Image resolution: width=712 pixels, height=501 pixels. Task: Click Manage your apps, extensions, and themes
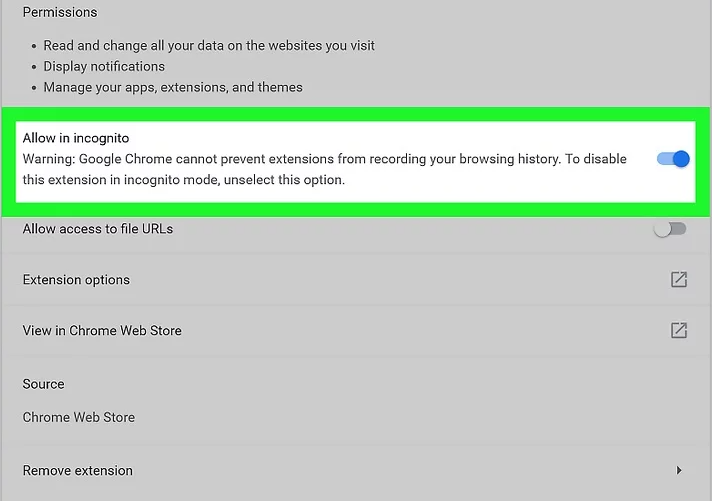coord(173,87)
